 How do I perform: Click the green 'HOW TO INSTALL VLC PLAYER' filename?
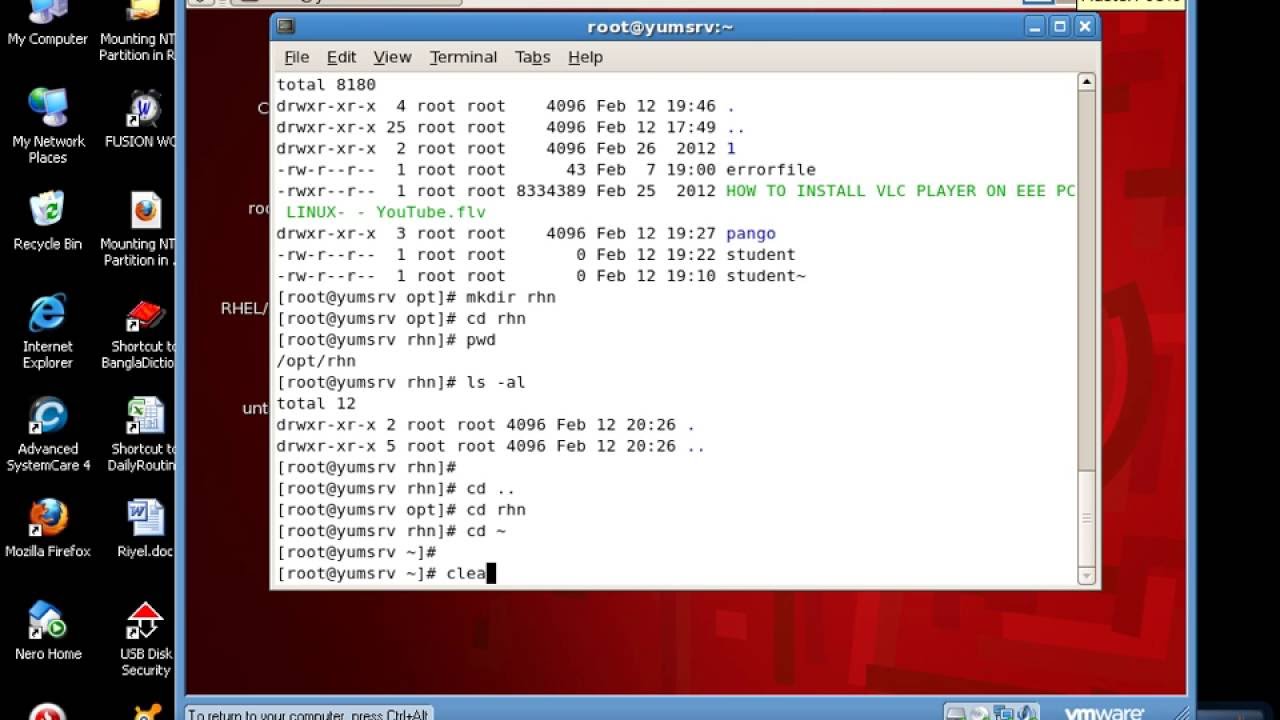(900, 191)
